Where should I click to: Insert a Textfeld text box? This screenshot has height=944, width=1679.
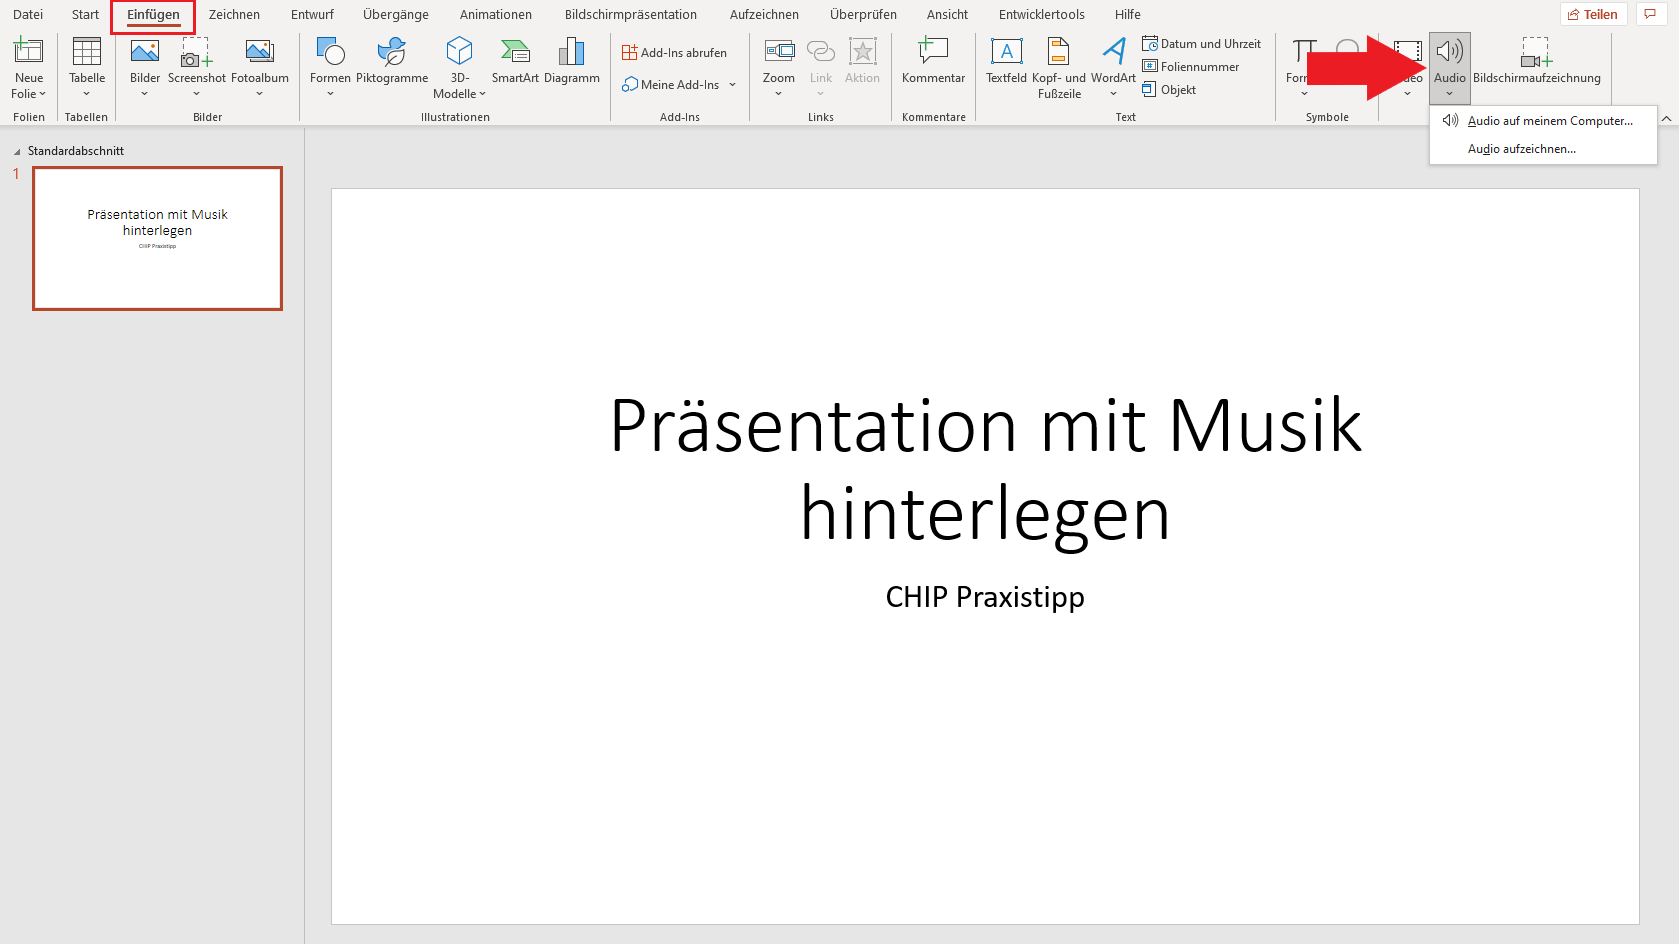pyautogui.click(x=1006, y=60)
